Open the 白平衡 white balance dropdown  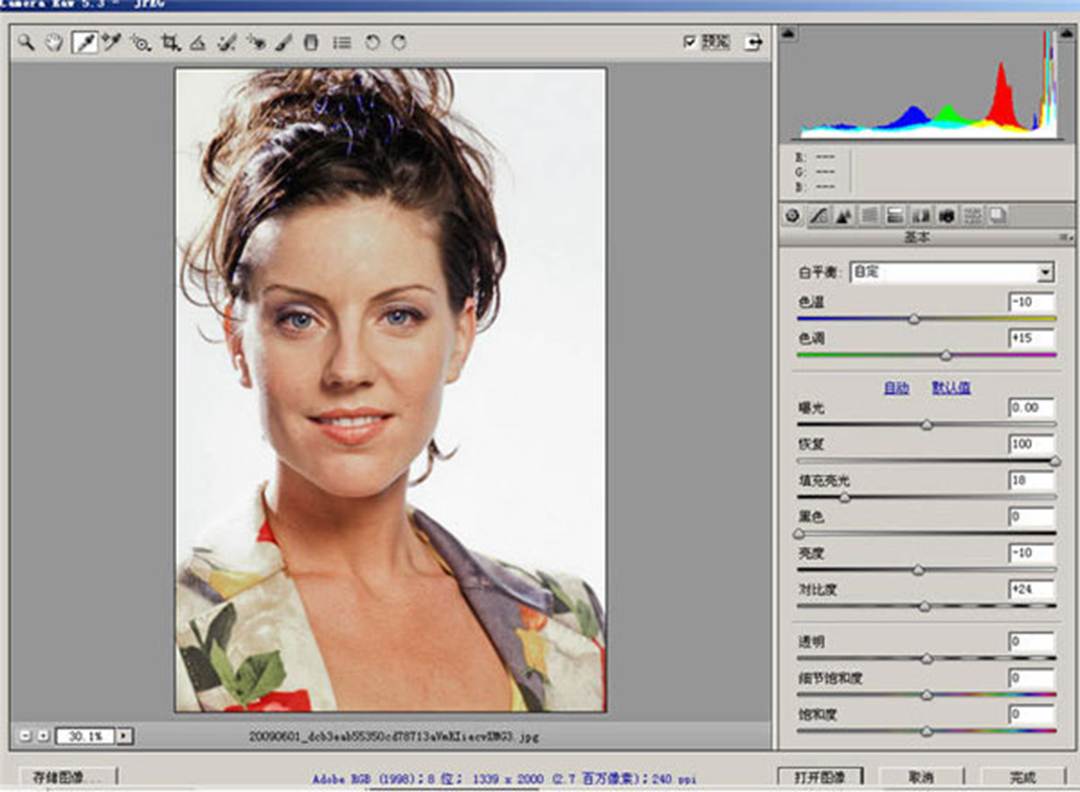[x=1045, y=272]
